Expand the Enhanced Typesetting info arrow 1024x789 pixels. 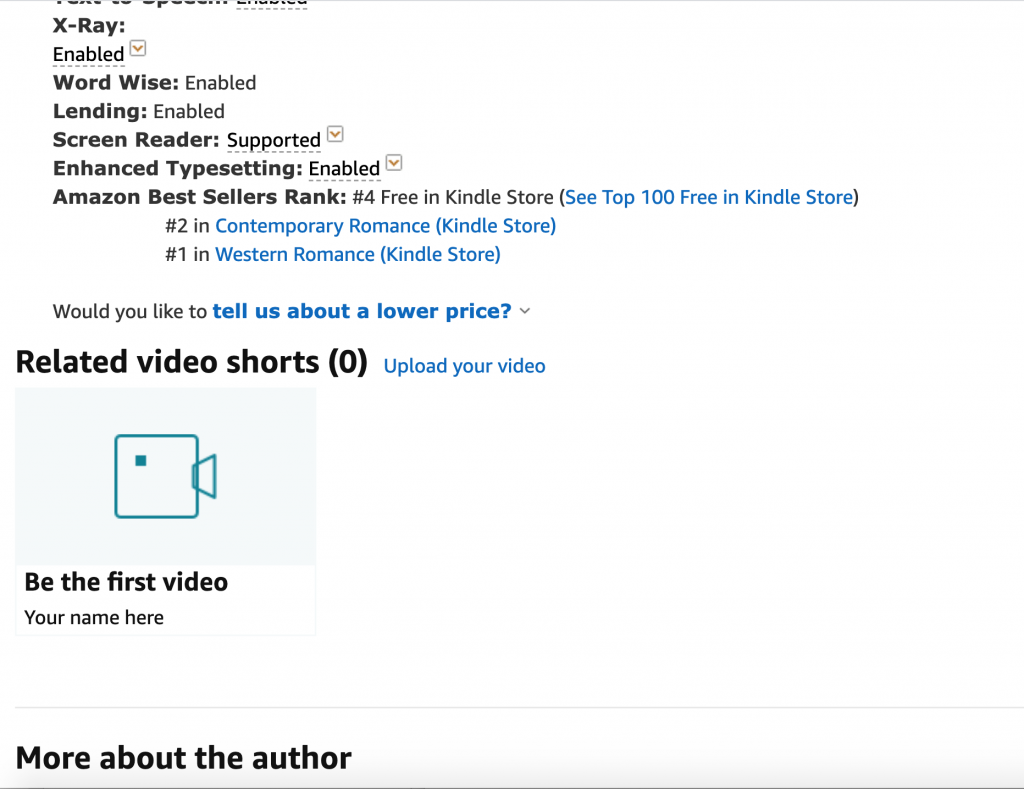pos(394,163)
